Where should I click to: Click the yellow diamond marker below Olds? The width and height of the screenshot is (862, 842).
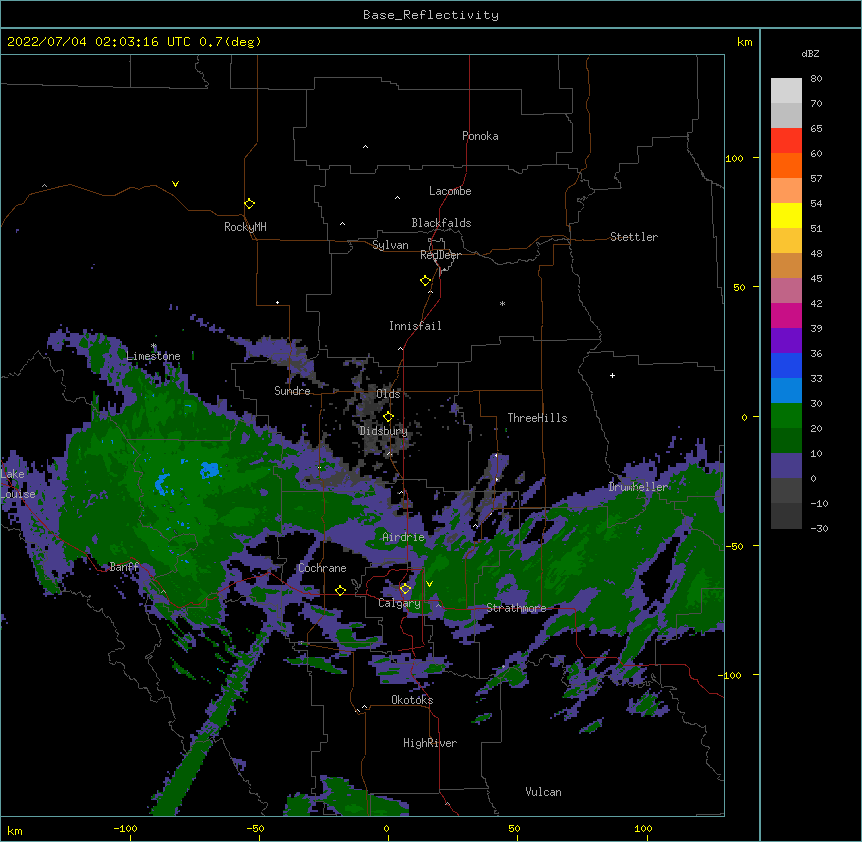pos(388,416)
